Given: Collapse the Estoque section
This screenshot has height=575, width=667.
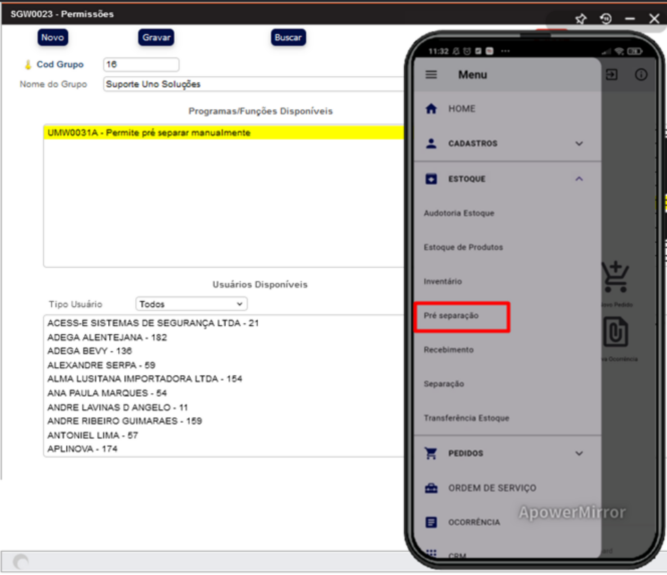Looking at the screenshot, I should click(x=579, y=179).
